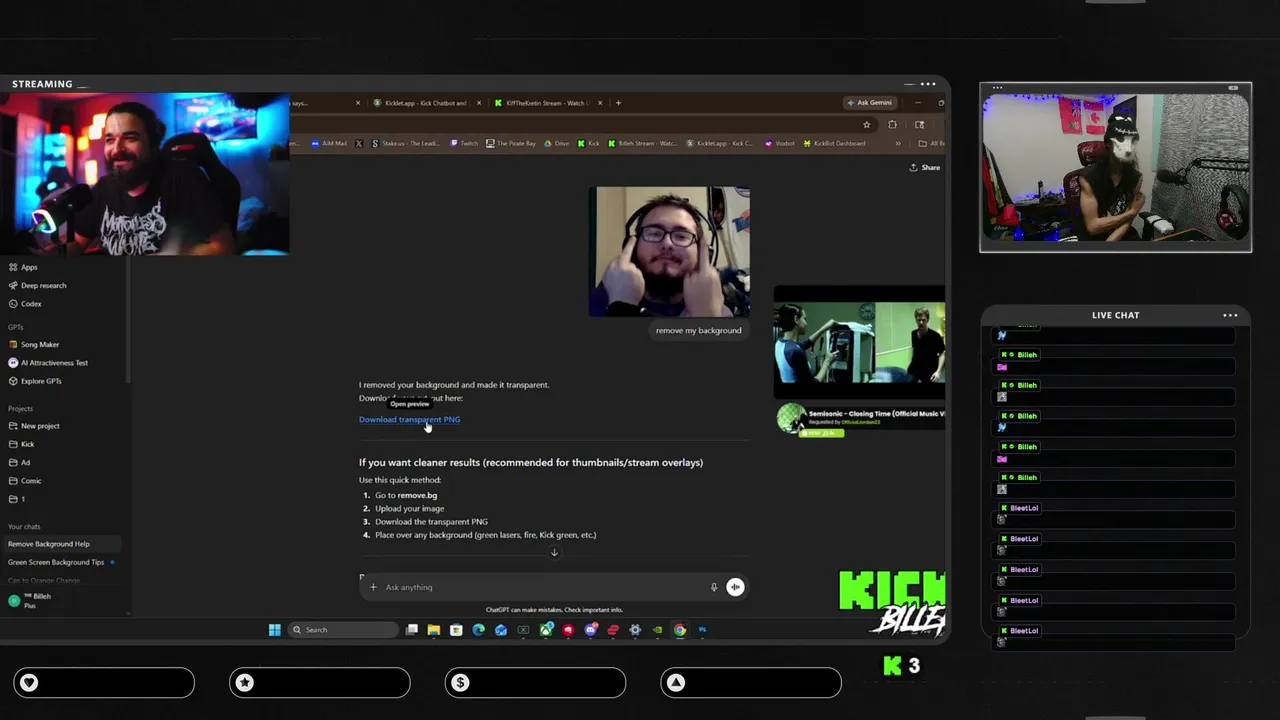Image resolution: width=1280 pixels, height=720 pixels.
Task: Open the project named 1
Action: coord(17,498)
